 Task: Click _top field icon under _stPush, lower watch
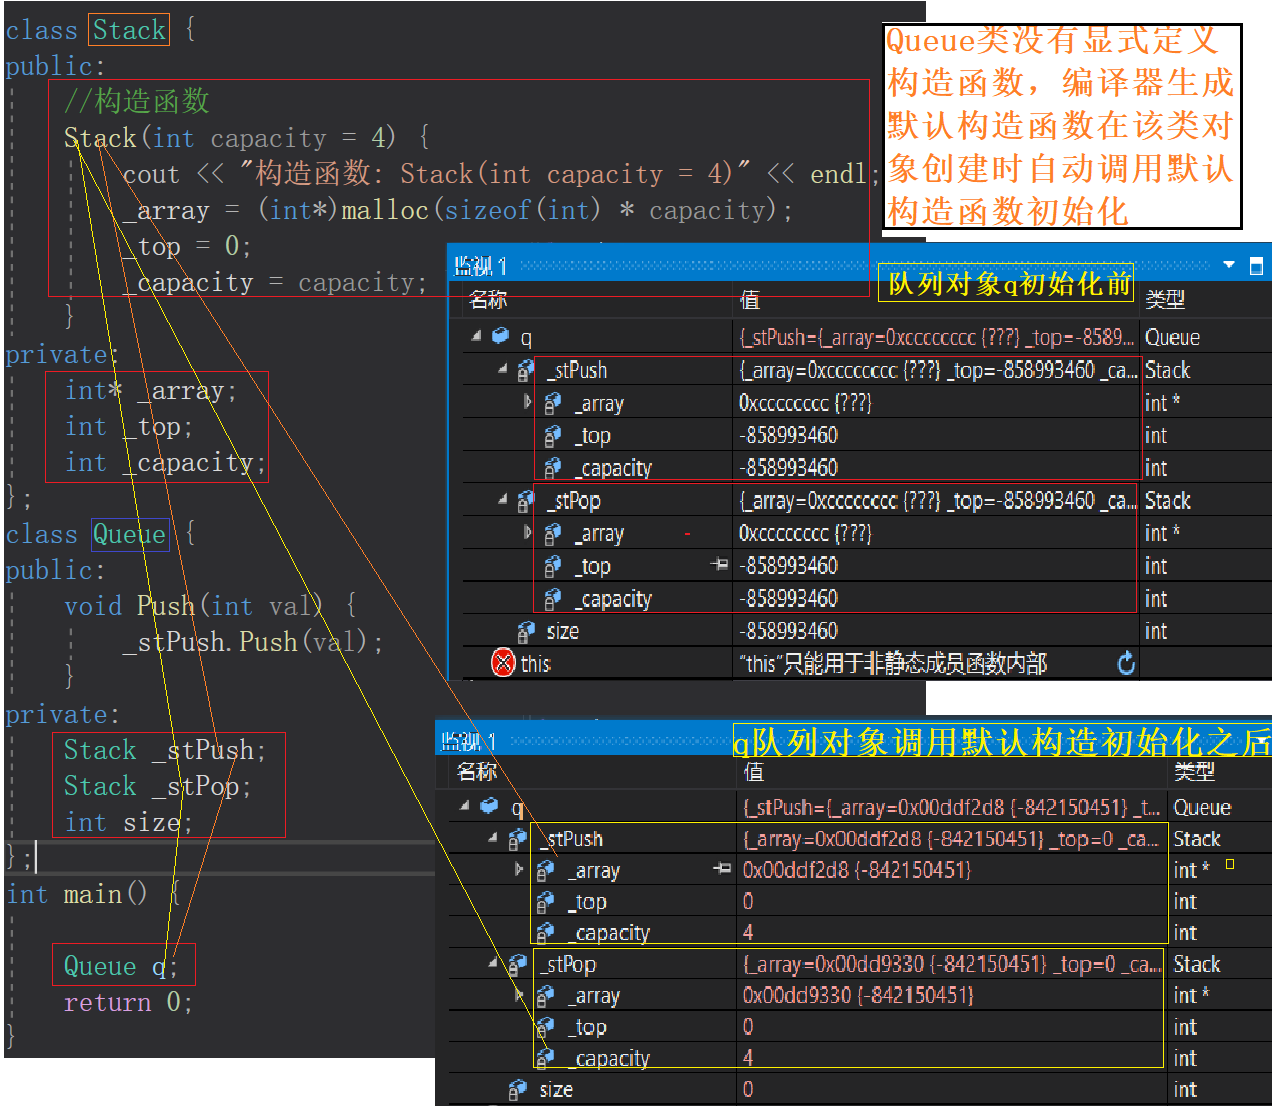(x=544, y=902)
